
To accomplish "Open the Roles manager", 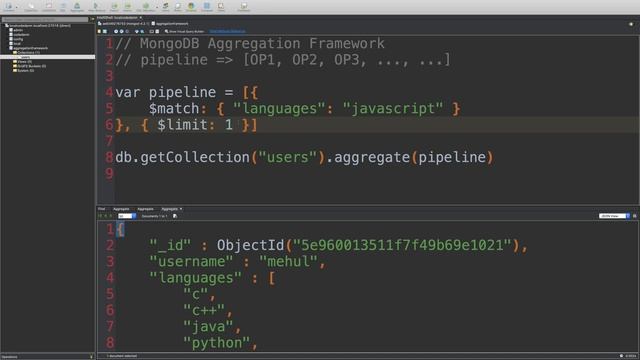I will (178, 6).
